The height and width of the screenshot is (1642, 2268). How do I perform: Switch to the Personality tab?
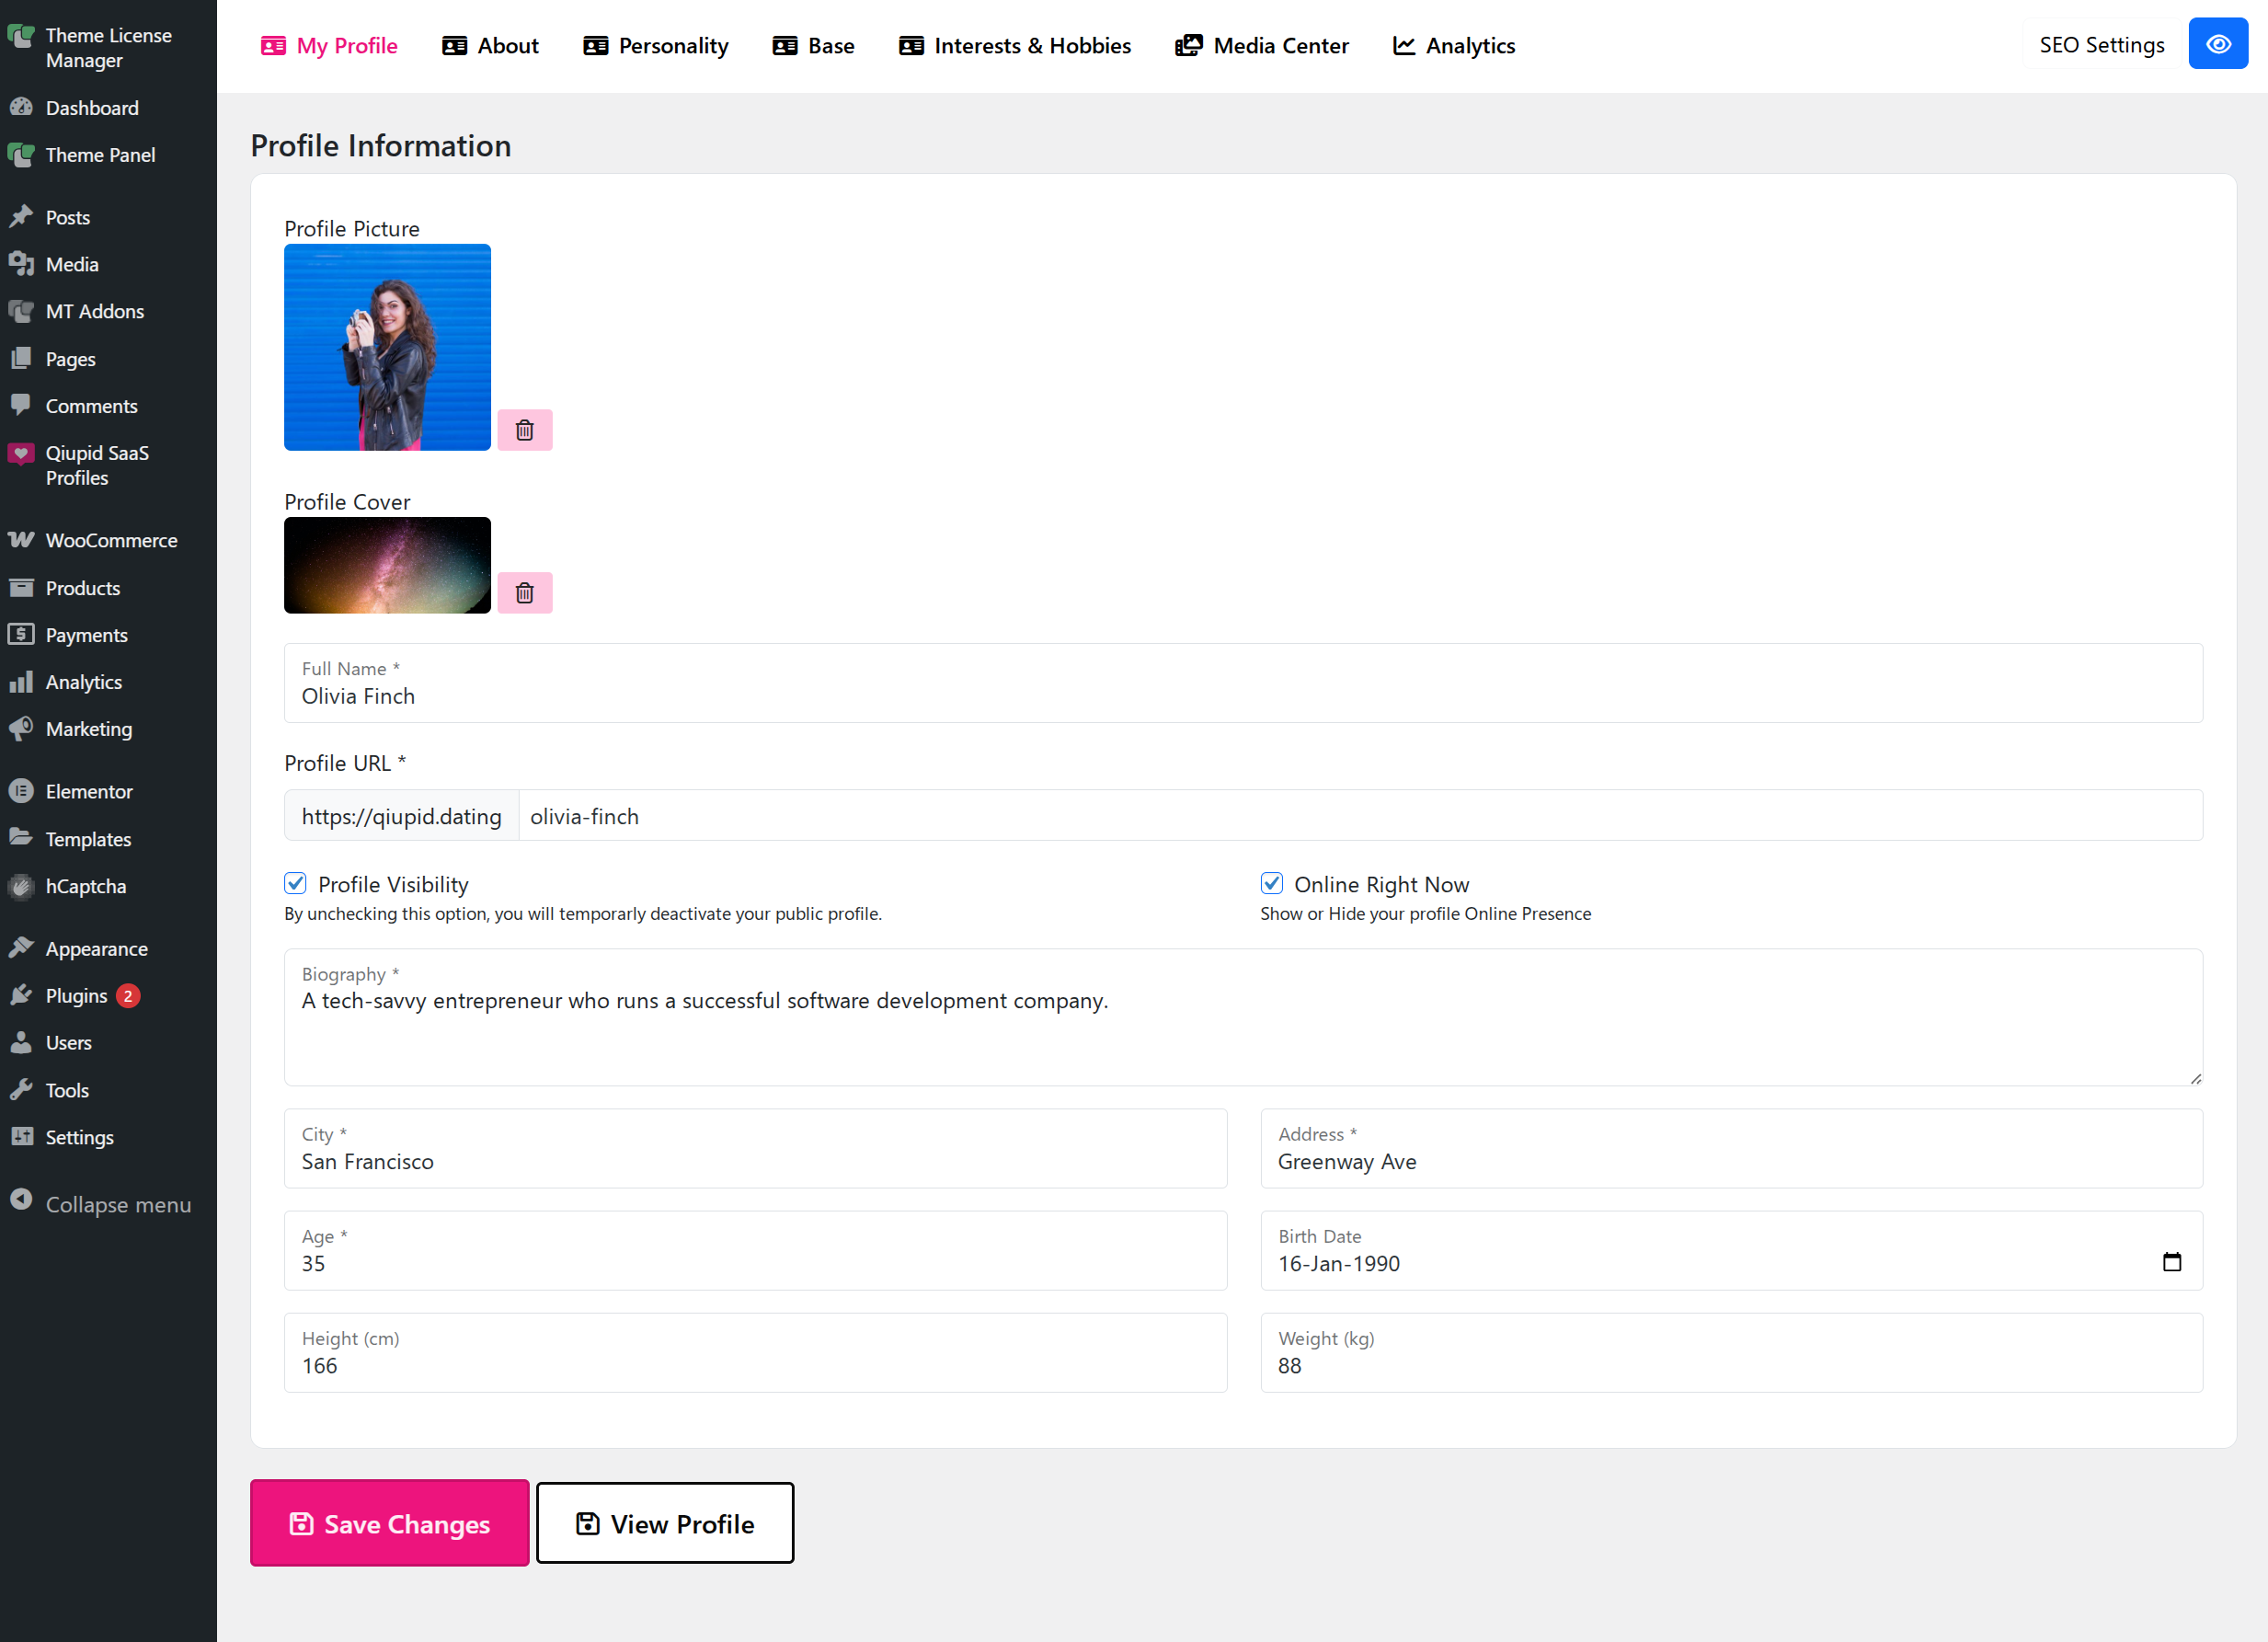click(x=656, y=46)
